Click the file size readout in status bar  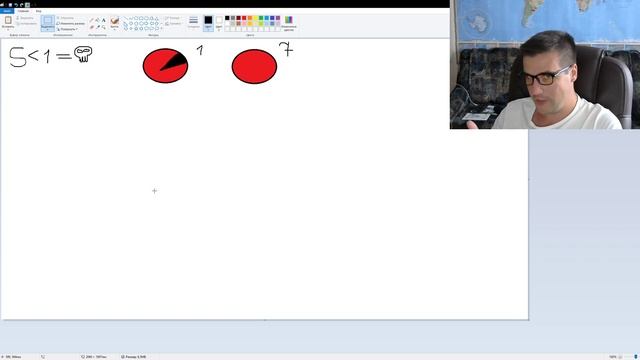coord(133,357)
